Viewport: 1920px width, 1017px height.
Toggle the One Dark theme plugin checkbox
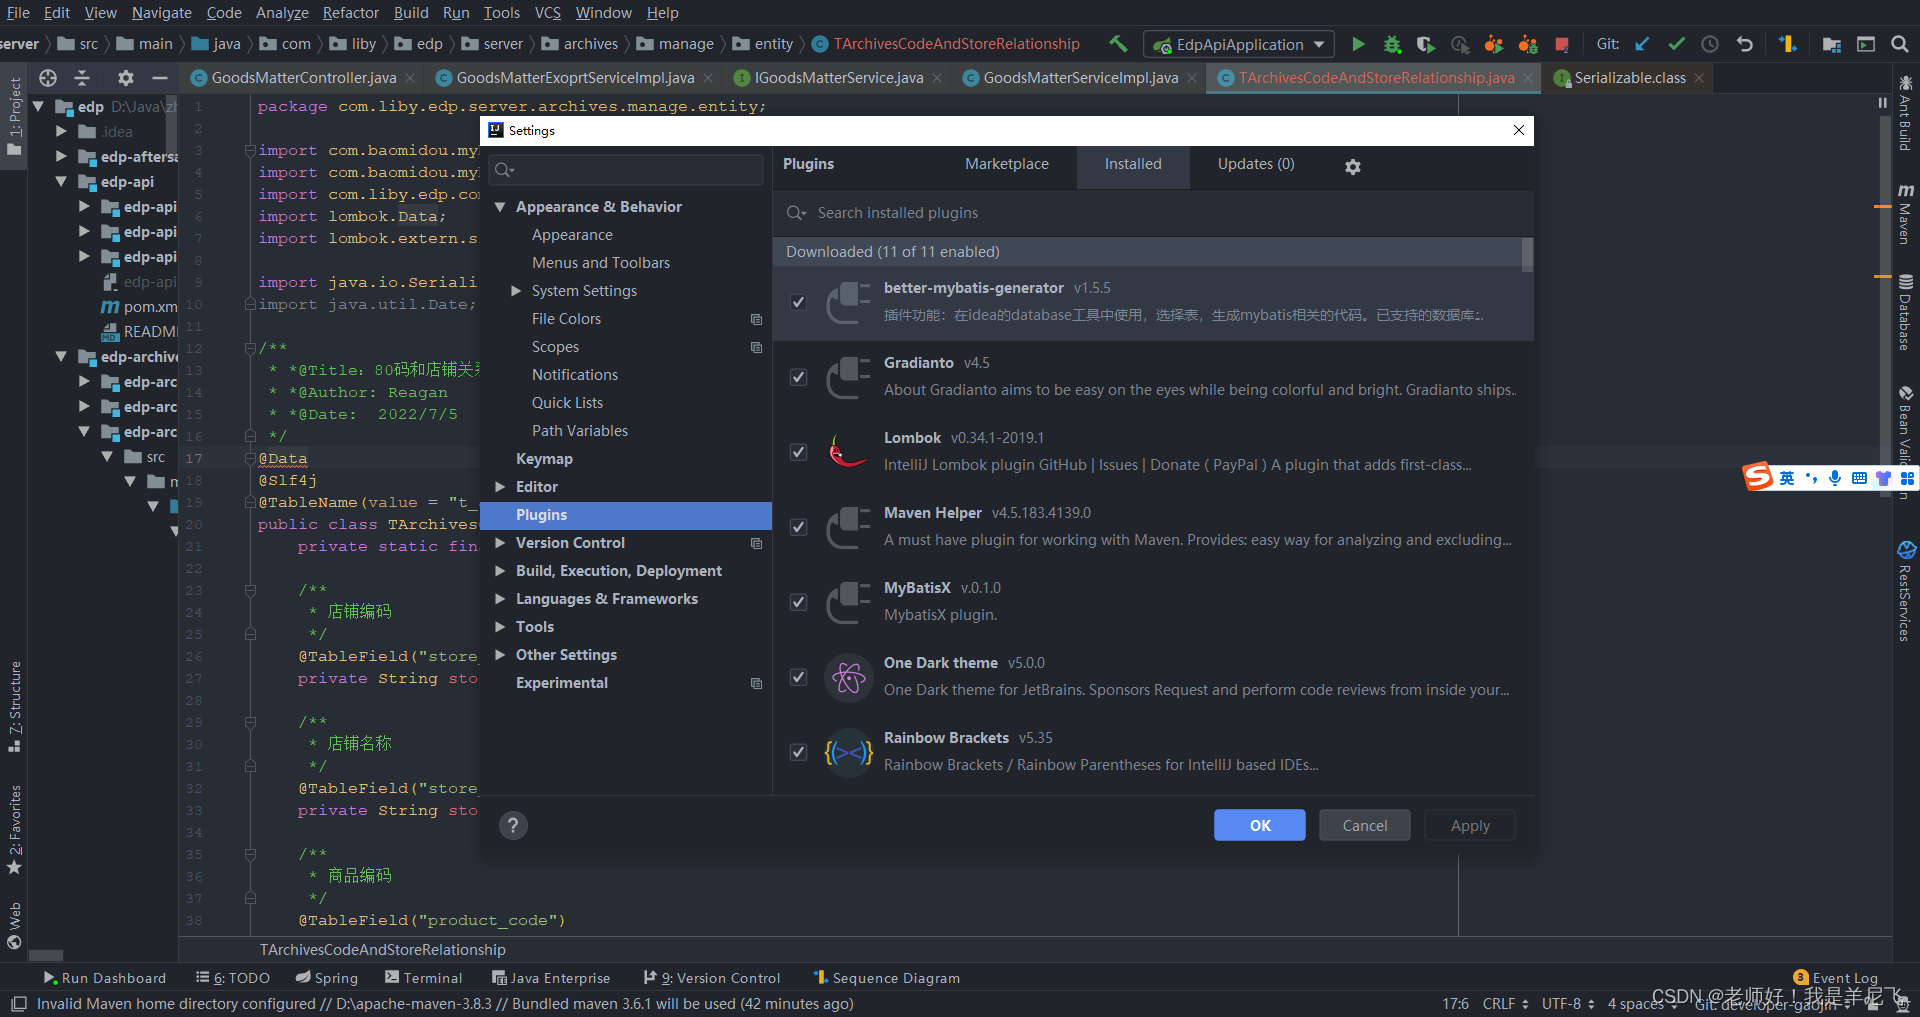798,677
